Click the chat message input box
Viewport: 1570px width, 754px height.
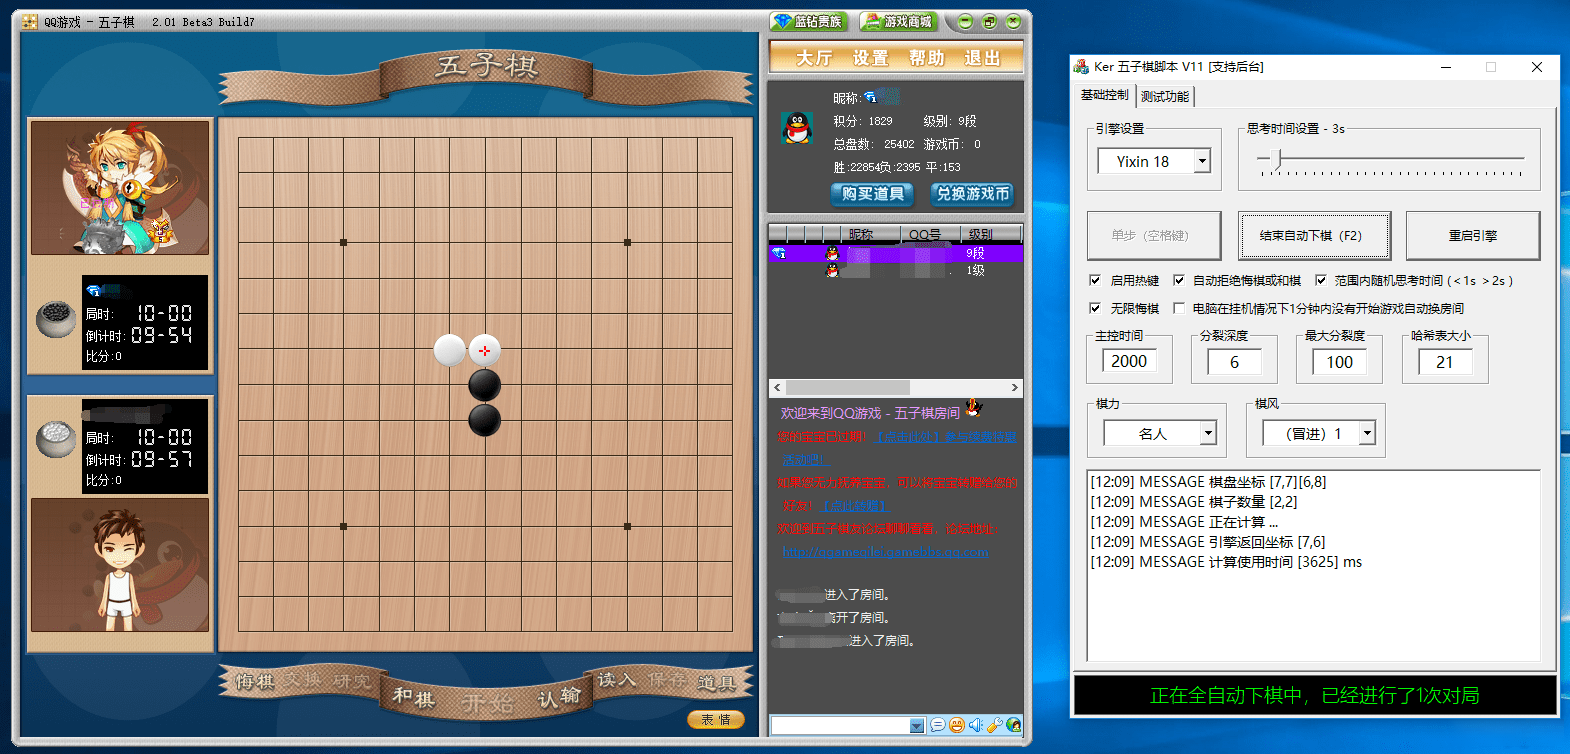coord(840,726)
